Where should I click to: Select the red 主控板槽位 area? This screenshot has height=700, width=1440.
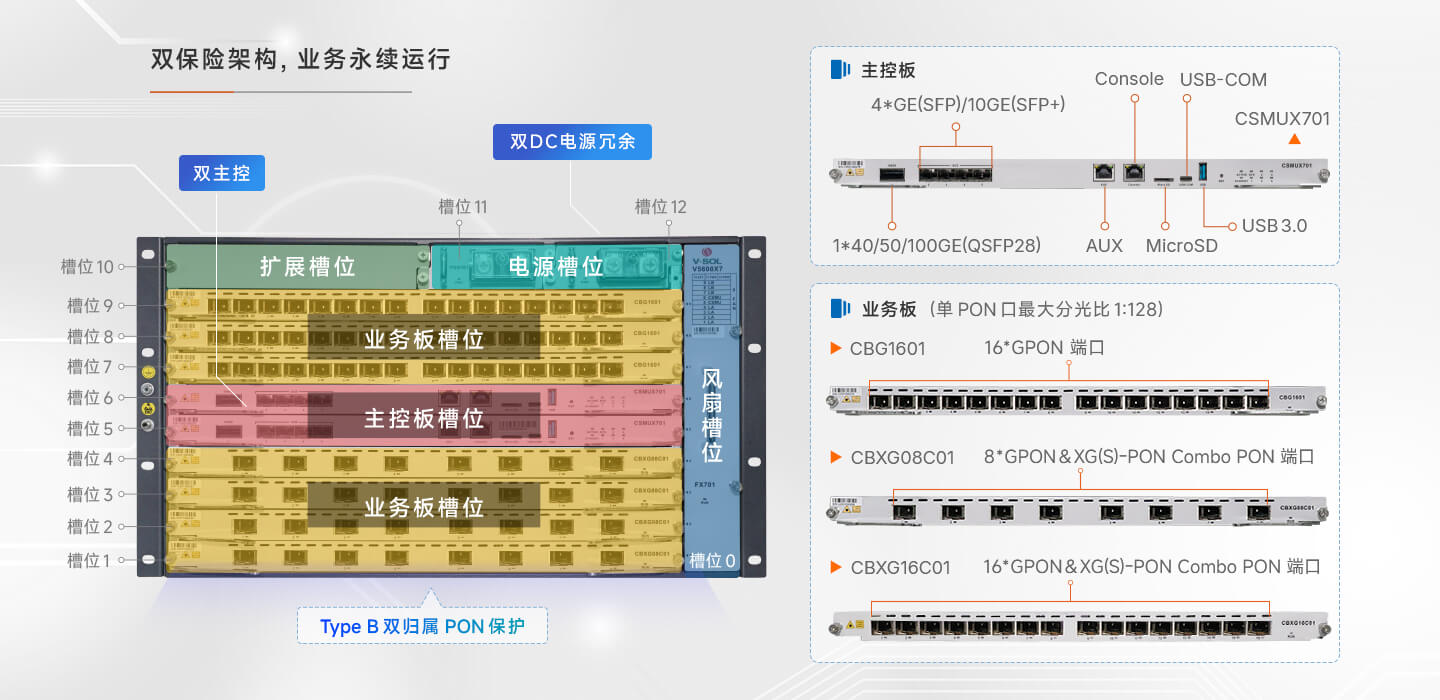coord(424,416)
